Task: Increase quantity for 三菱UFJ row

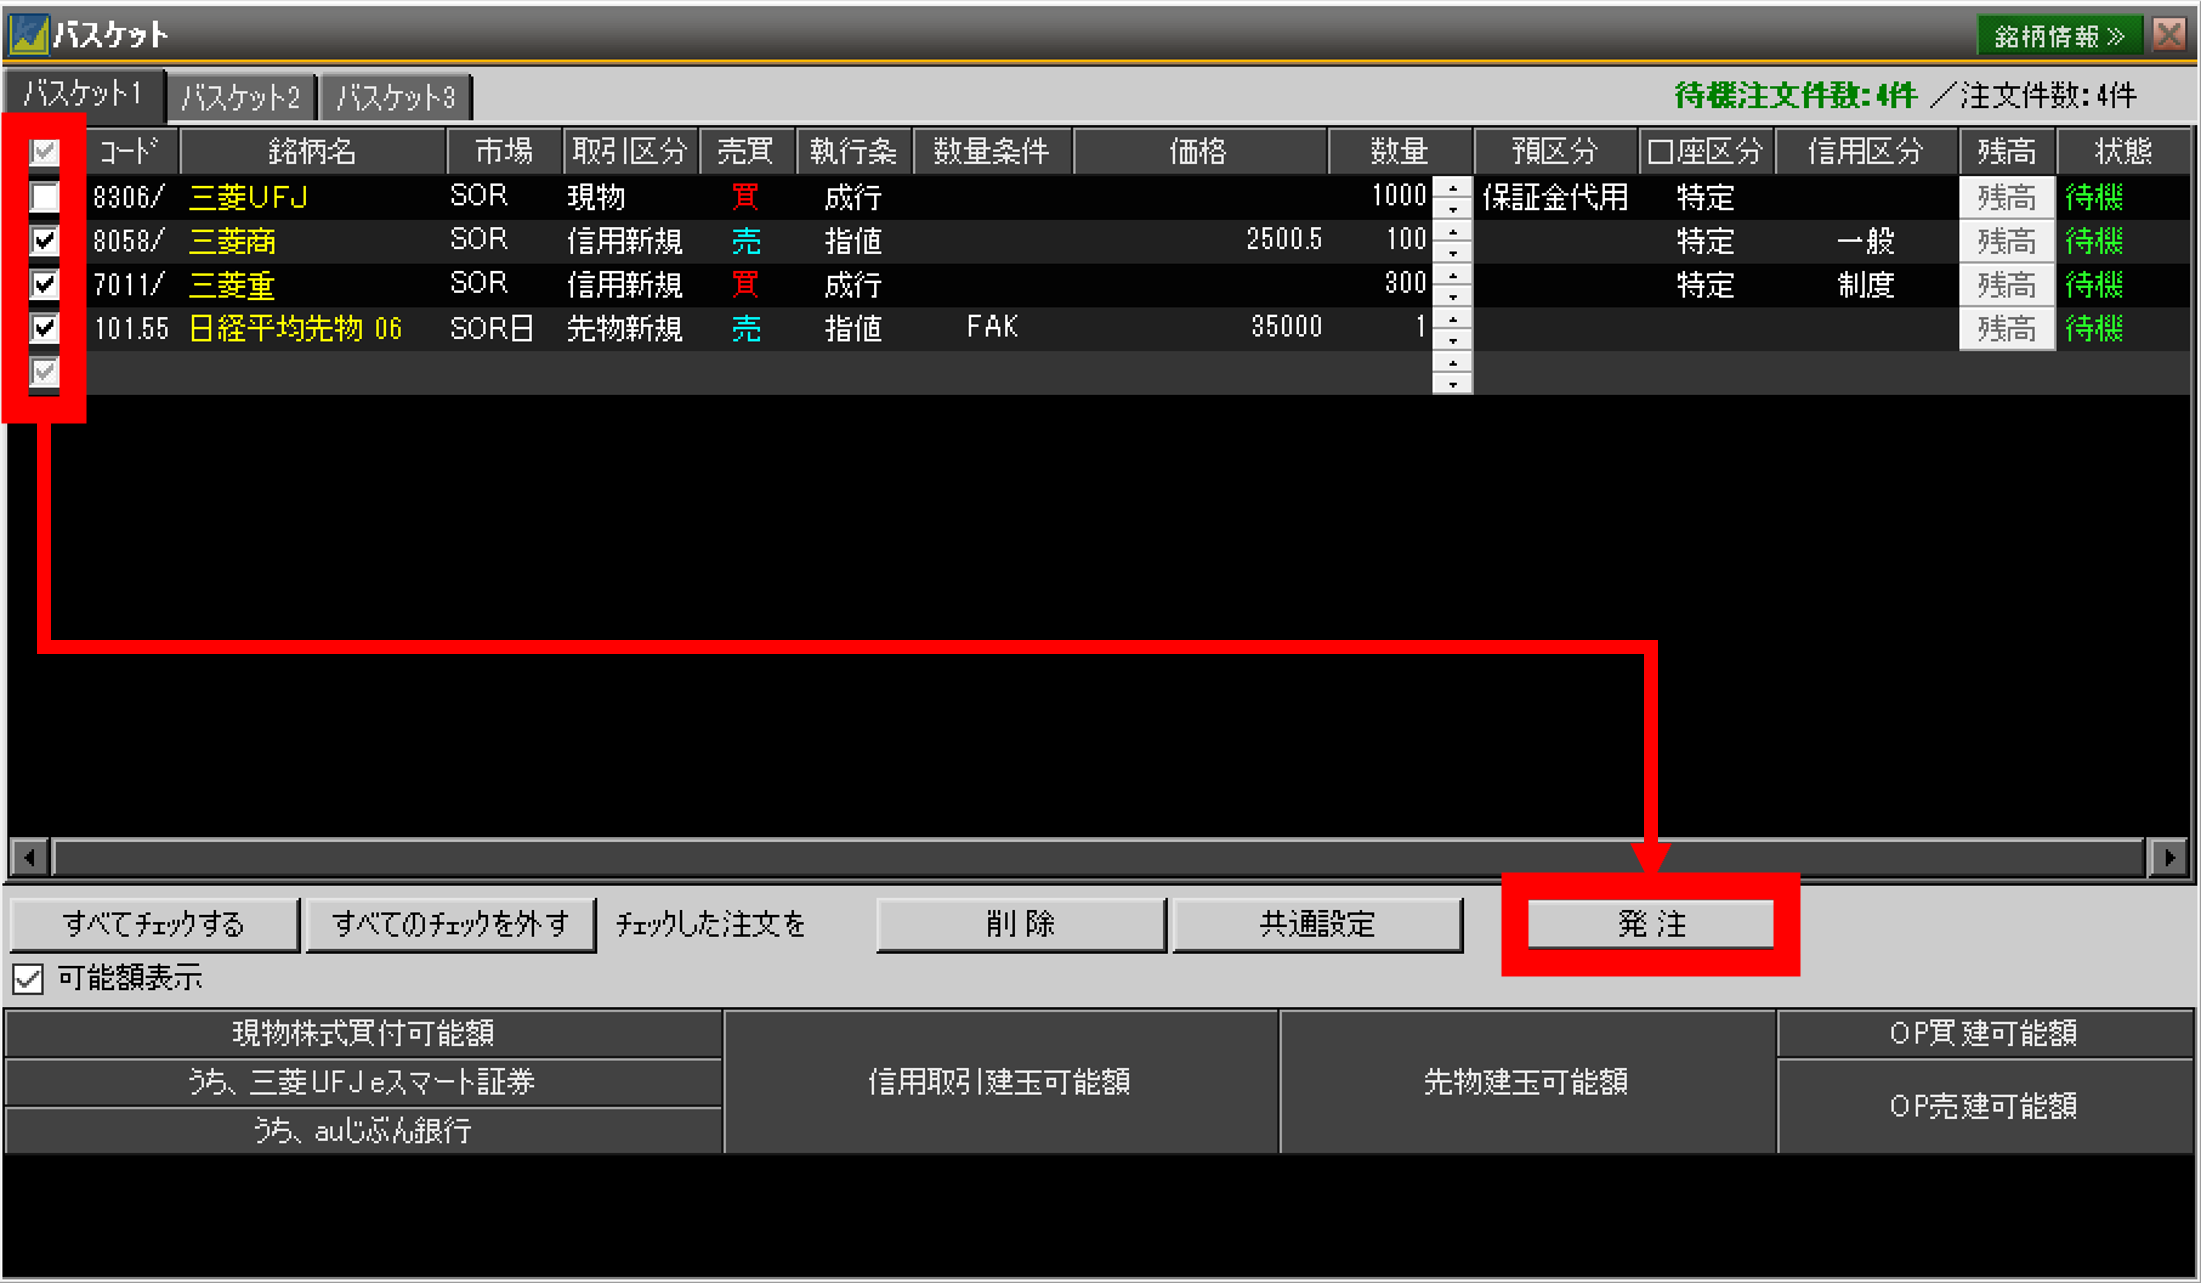Action: [1452, 187]
